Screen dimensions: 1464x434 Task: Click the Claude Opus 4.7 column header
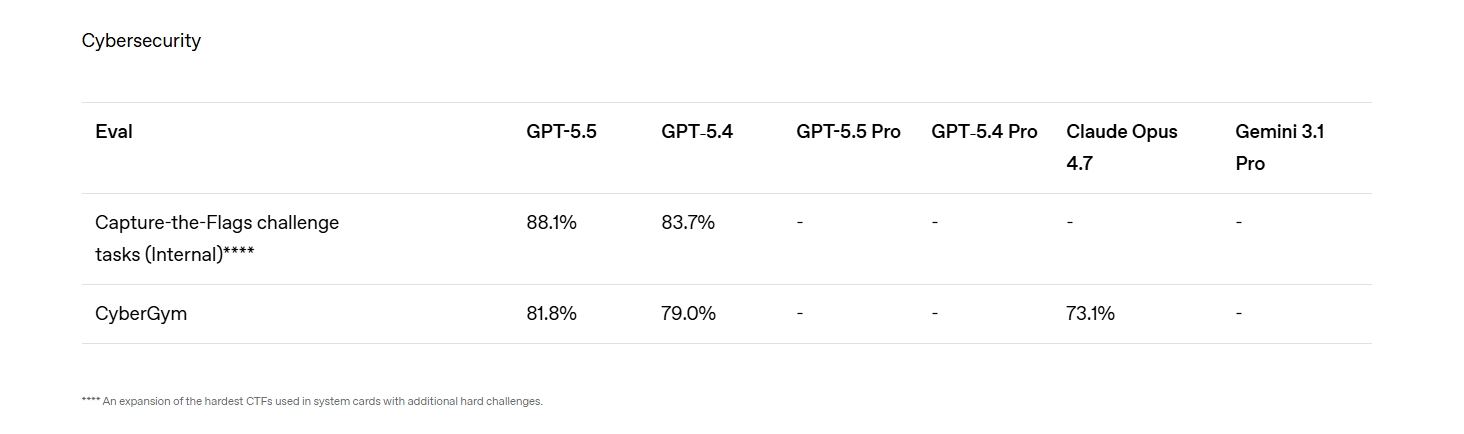[1121, 147]
